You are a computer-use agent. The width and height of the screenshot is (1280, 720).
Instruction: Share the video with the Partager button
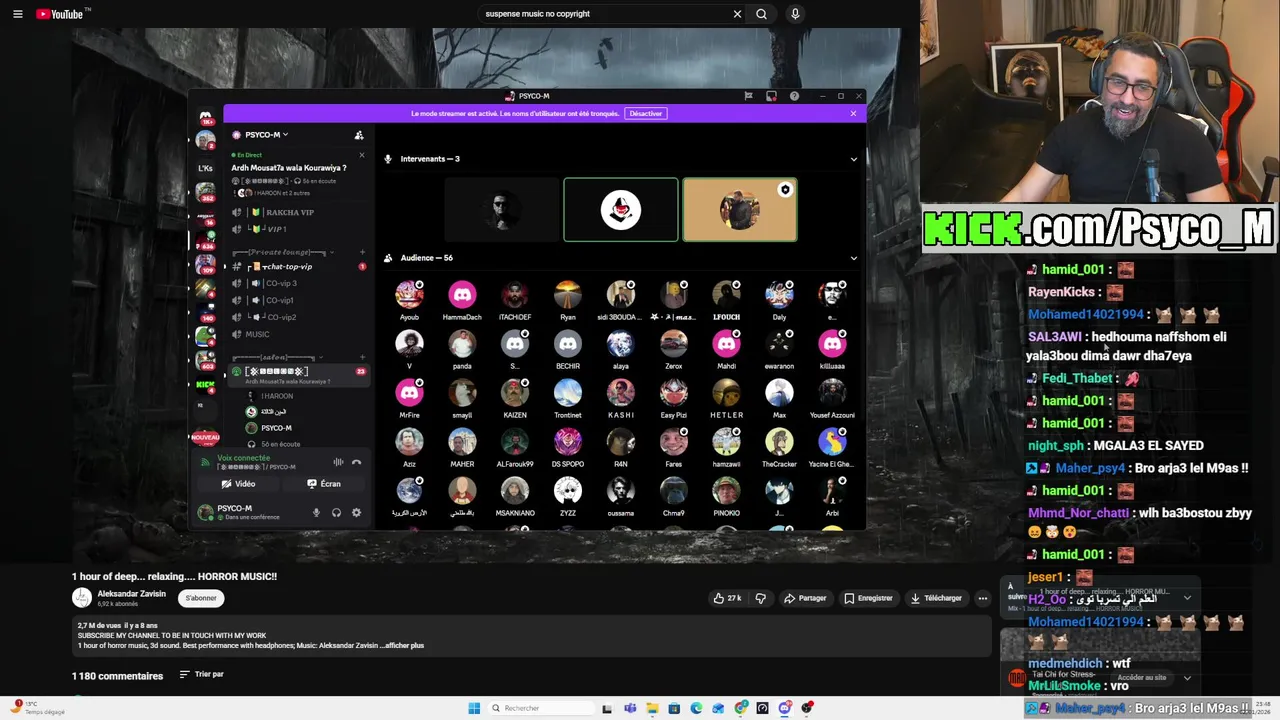tap(805, 598)
